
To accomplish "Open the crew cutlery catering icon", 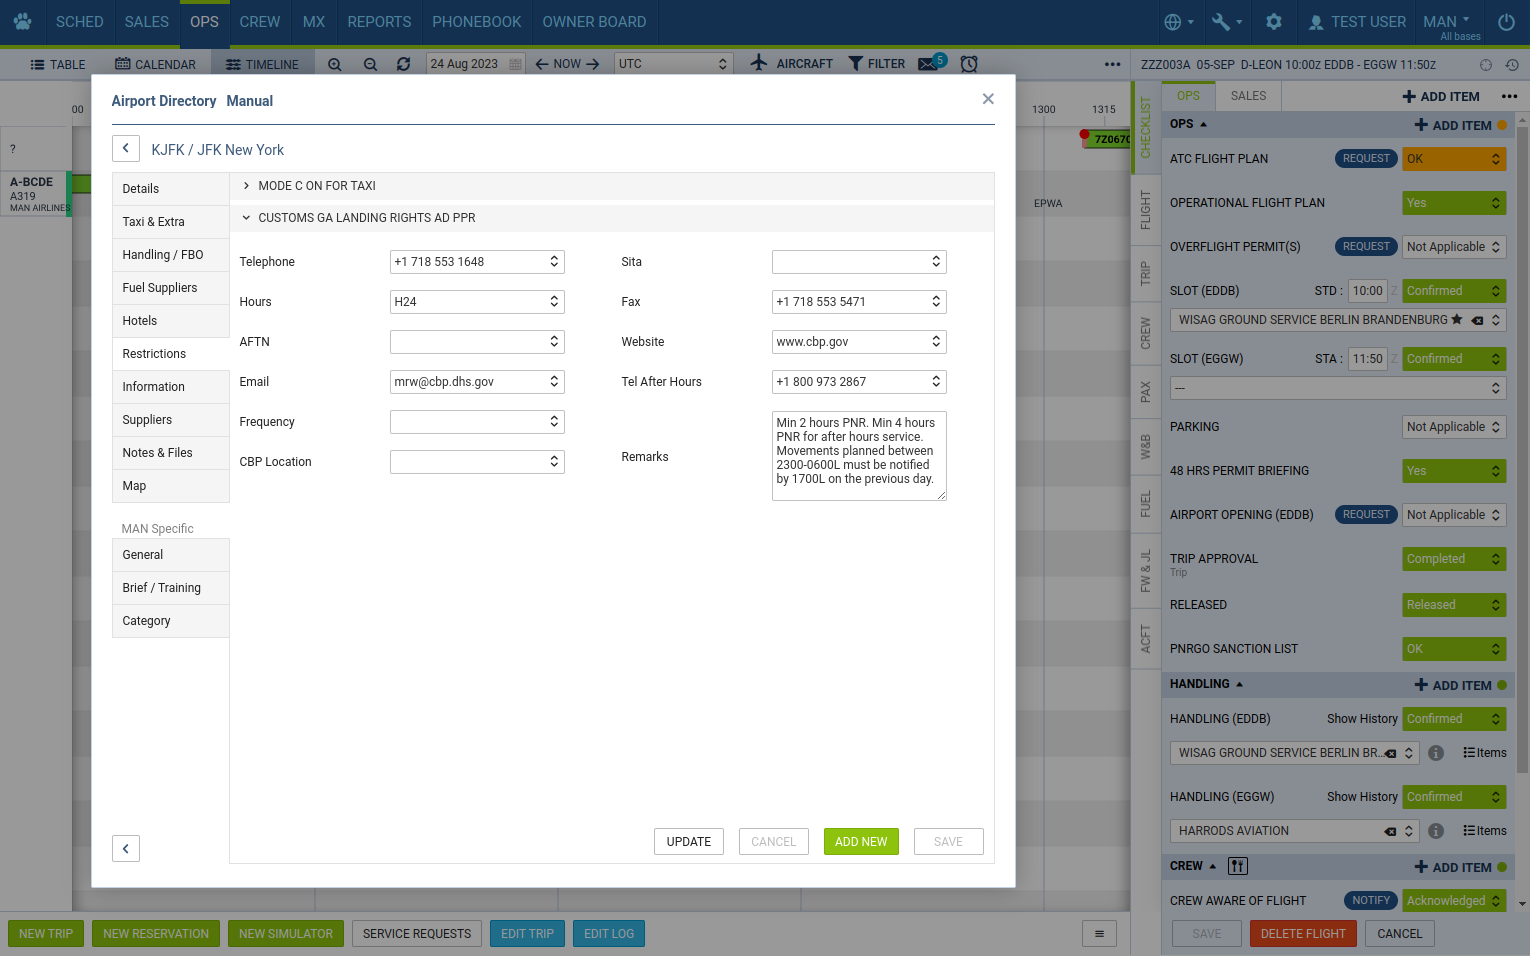I will [x=1238, y=866].
